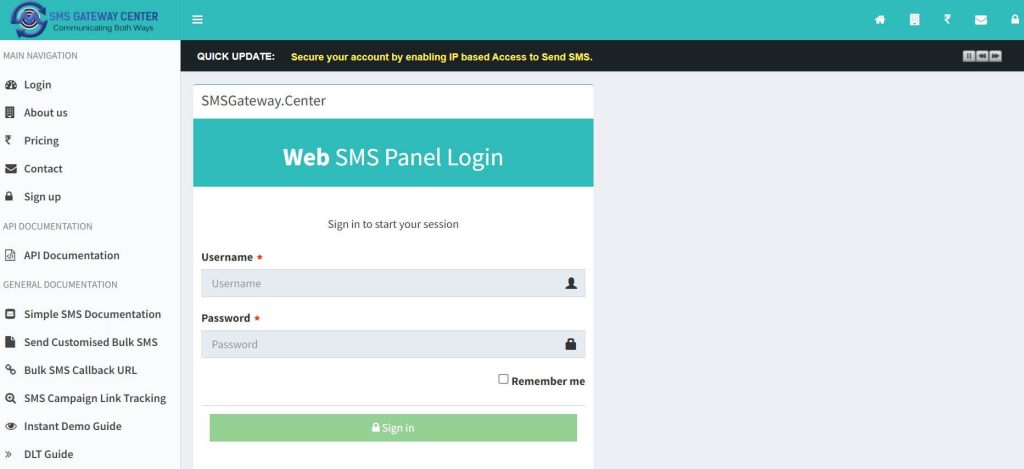Open the API Documentation link

[x=71, y=256]
